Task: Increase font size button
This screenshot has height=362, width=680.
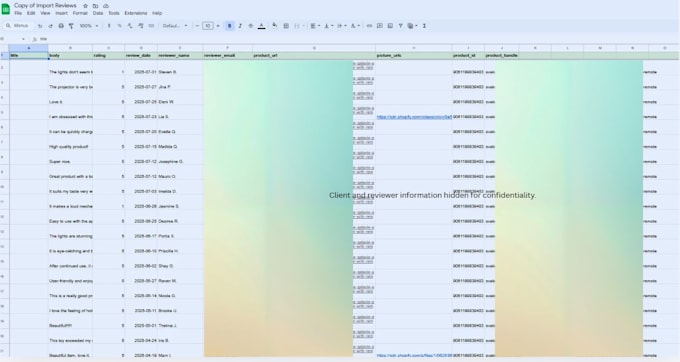Action: pyautogui.click(x=218, y=26)
